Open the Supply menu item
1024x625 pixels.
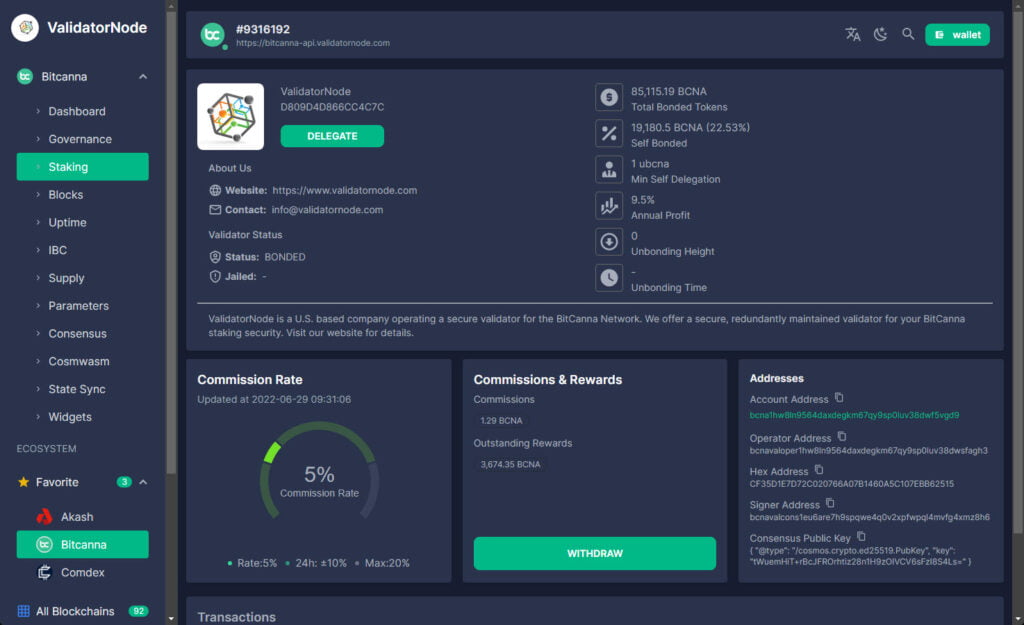point(82,278)
